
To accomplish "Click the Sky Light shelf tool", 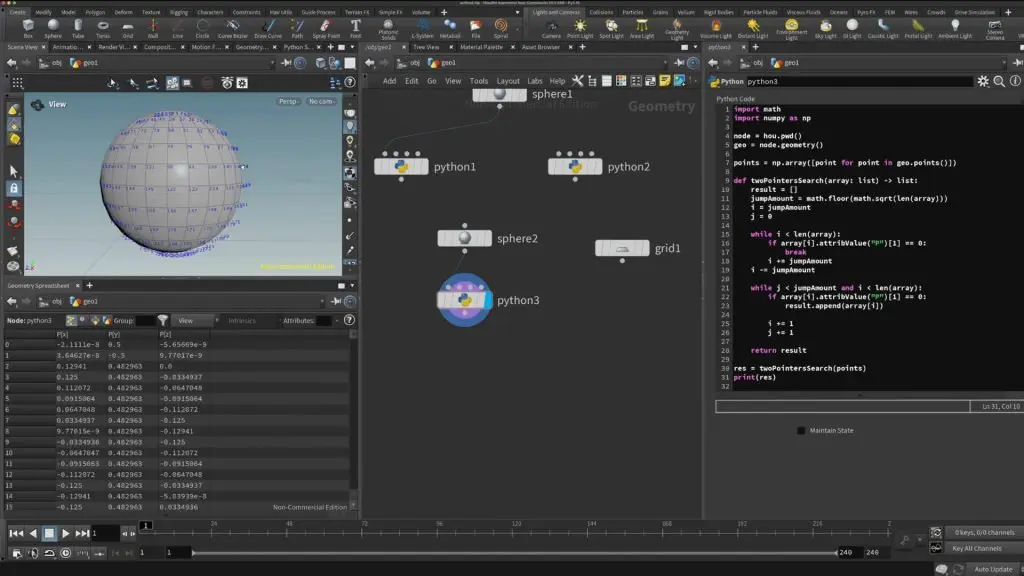I will pyautogui.click(x=826, y=28).
